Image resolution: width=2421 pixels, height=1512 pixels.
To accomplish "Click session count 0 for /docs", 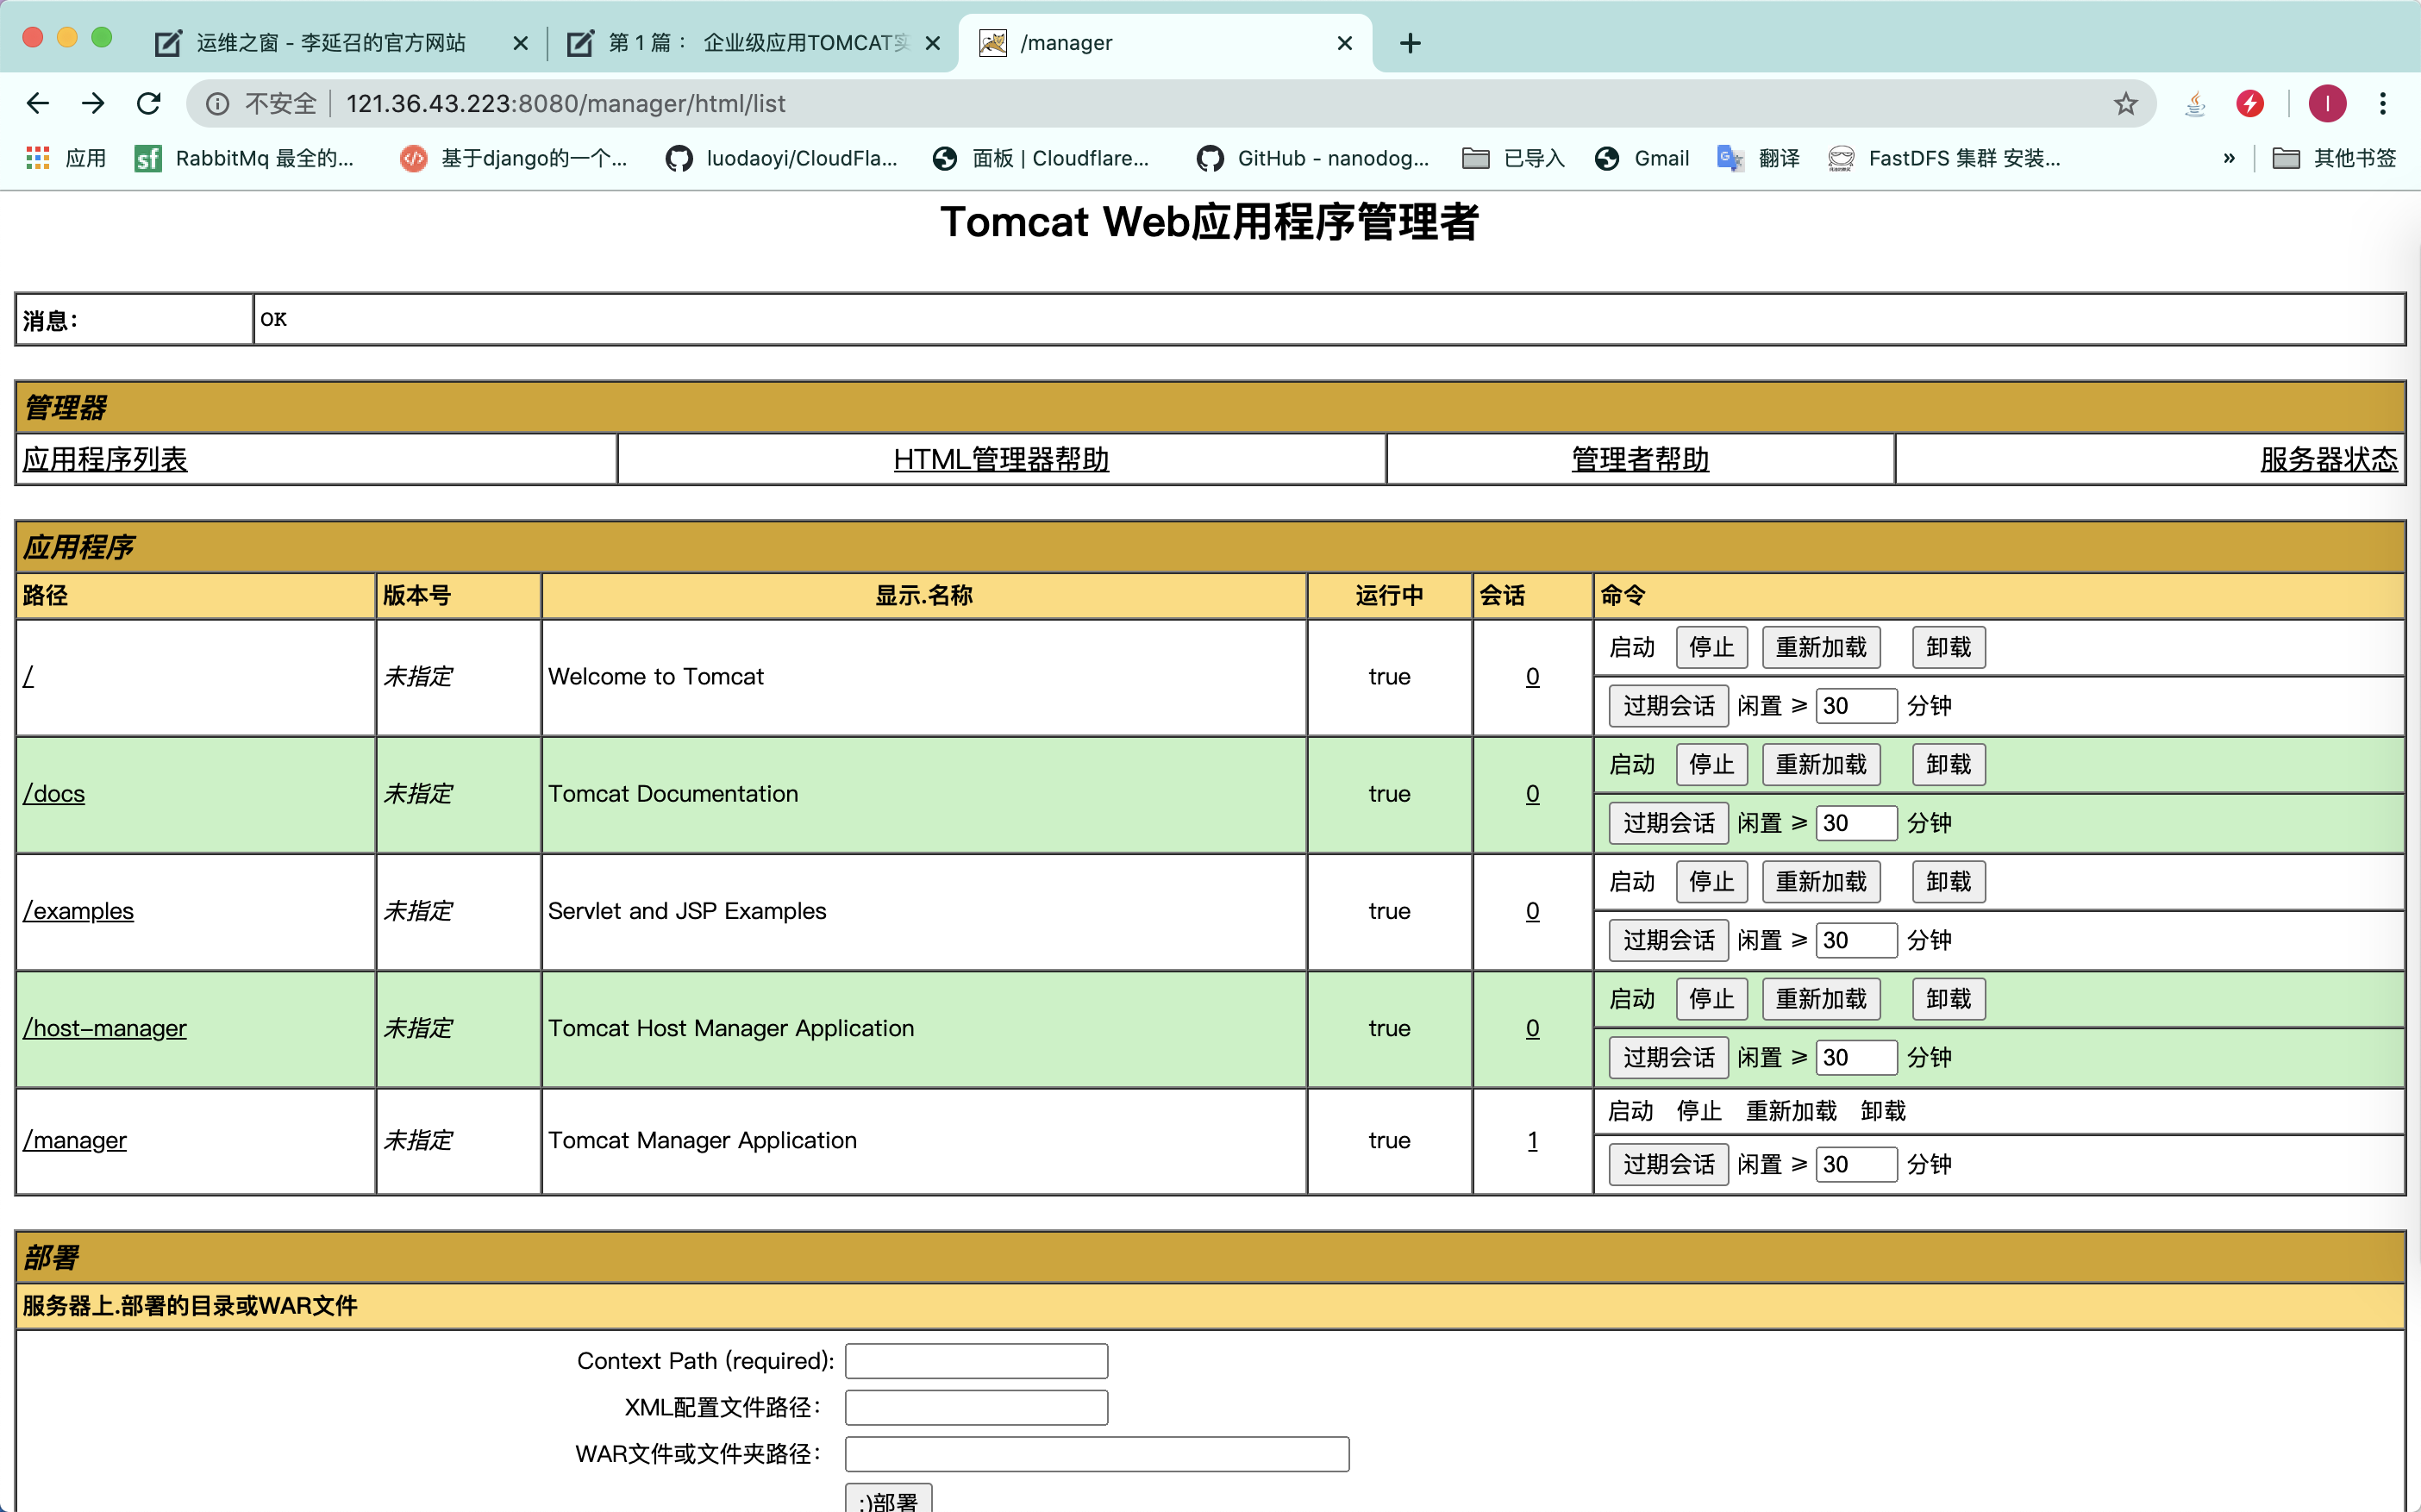I will pyautogui.click(x=1532, y=794).
